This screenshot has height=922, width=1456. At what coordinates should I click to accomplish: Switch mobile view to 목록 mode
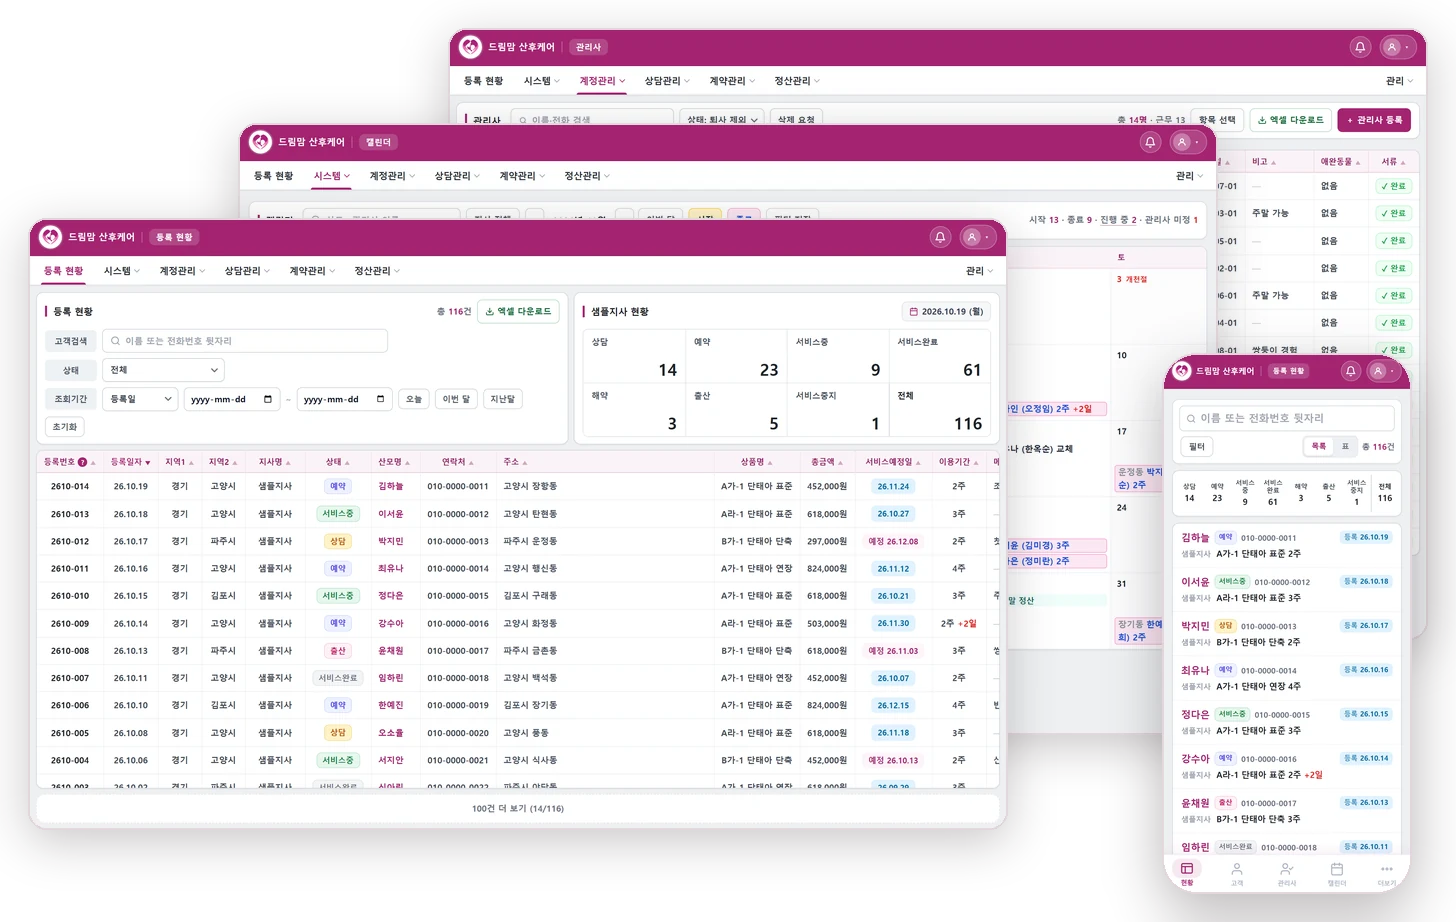point(1319,447)
